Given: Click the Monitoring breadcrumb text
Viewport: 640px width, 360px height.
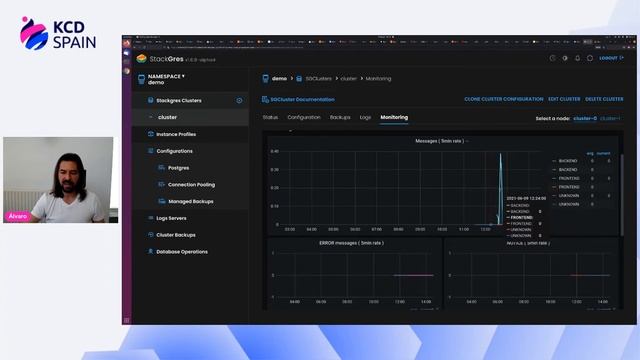Looking at the screenshot, I should 378,78.
